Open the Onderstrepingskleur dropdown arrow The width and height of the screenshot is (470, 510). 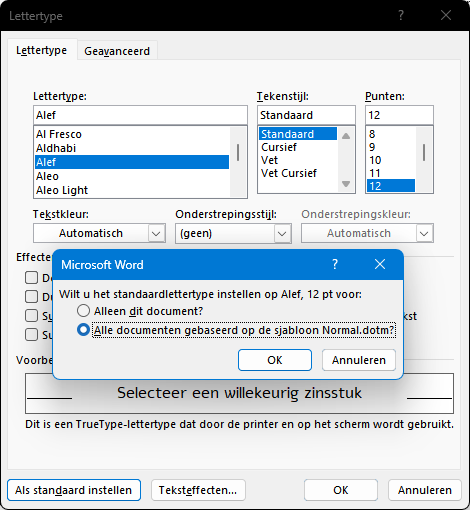[424, 233]
